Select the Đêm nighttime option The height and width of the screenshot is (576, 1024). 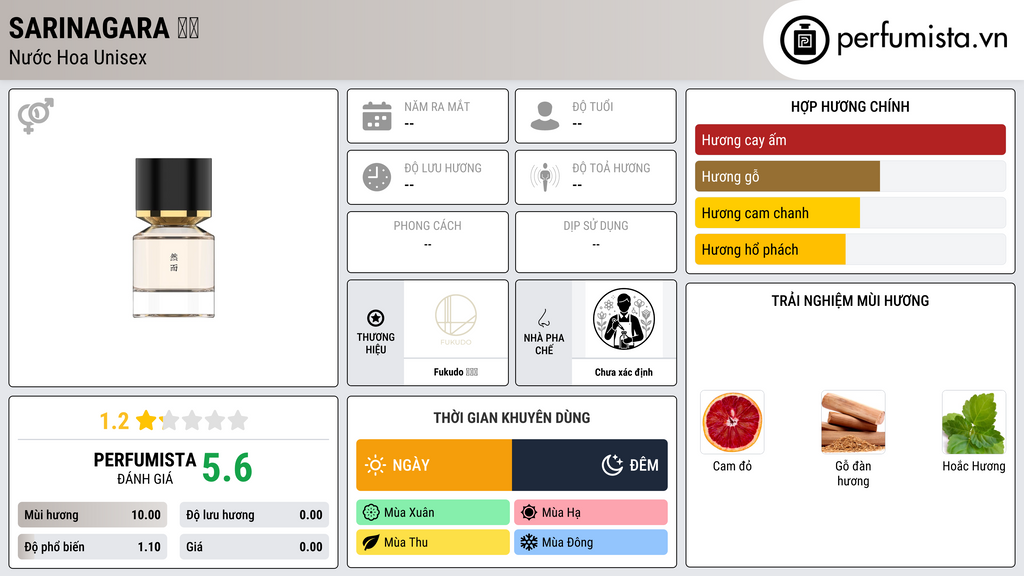[590, 465]
